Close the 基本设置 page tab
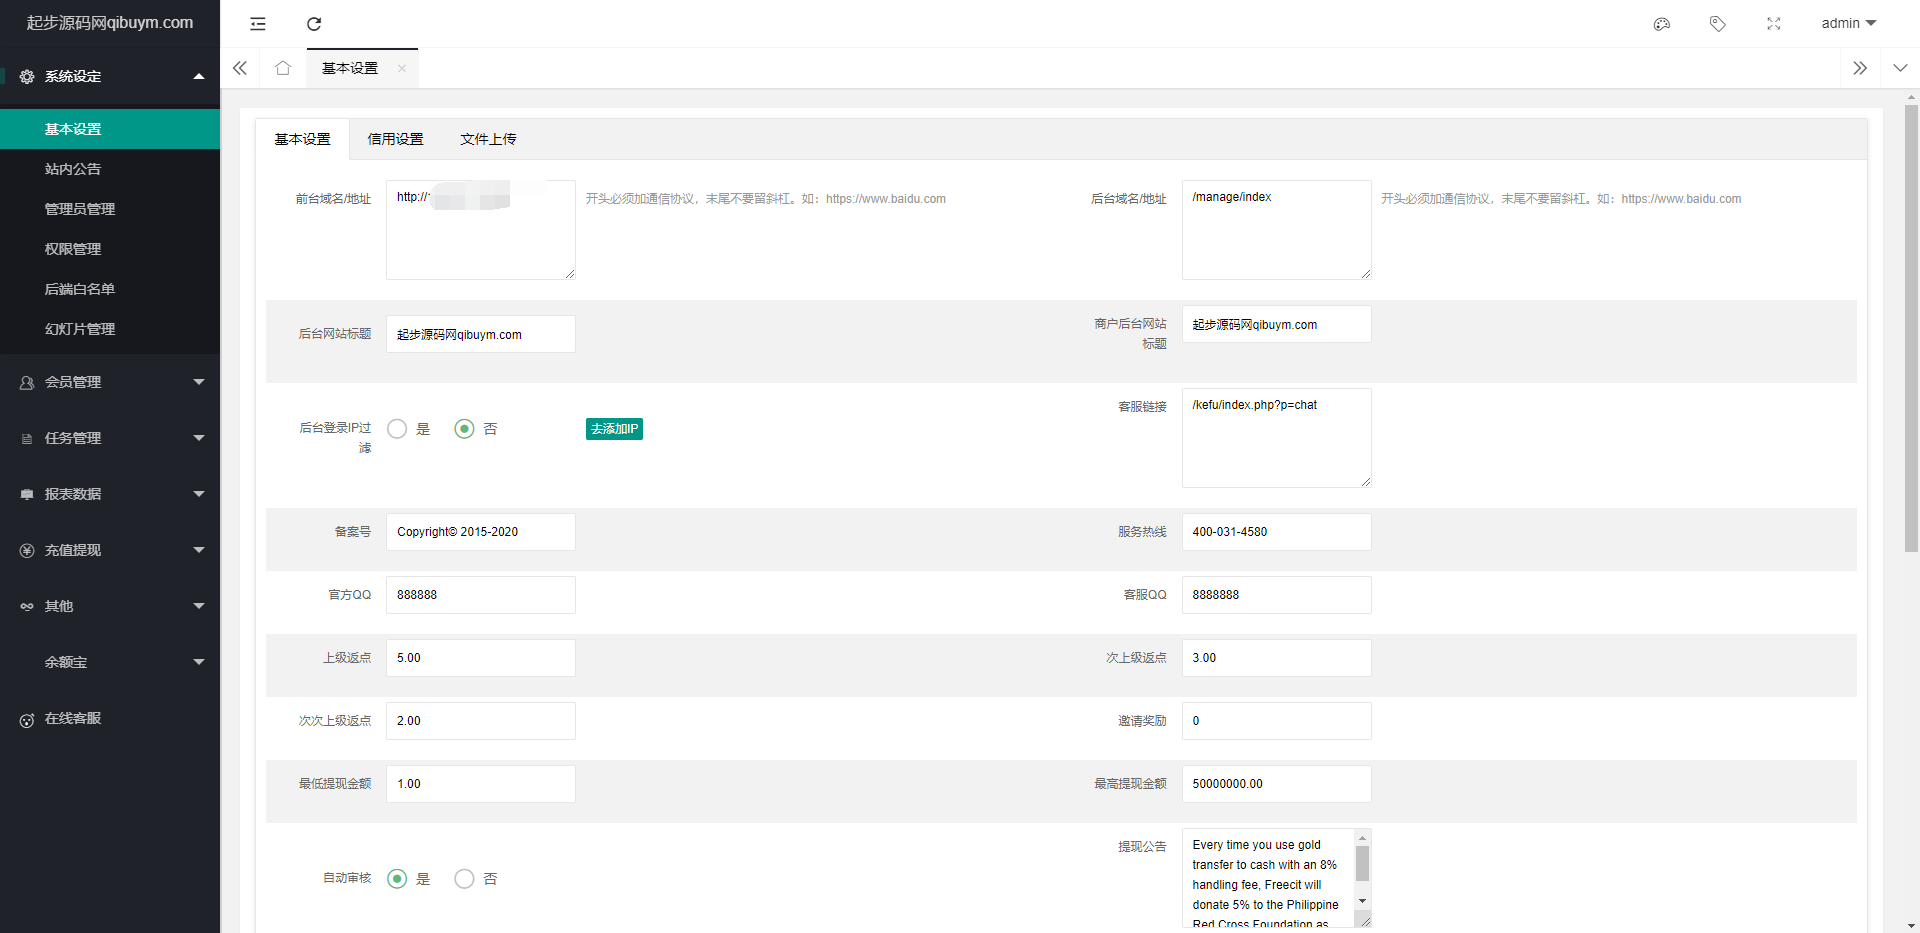The width and height of the screenshot is (1920, 933). click(402, 69)
